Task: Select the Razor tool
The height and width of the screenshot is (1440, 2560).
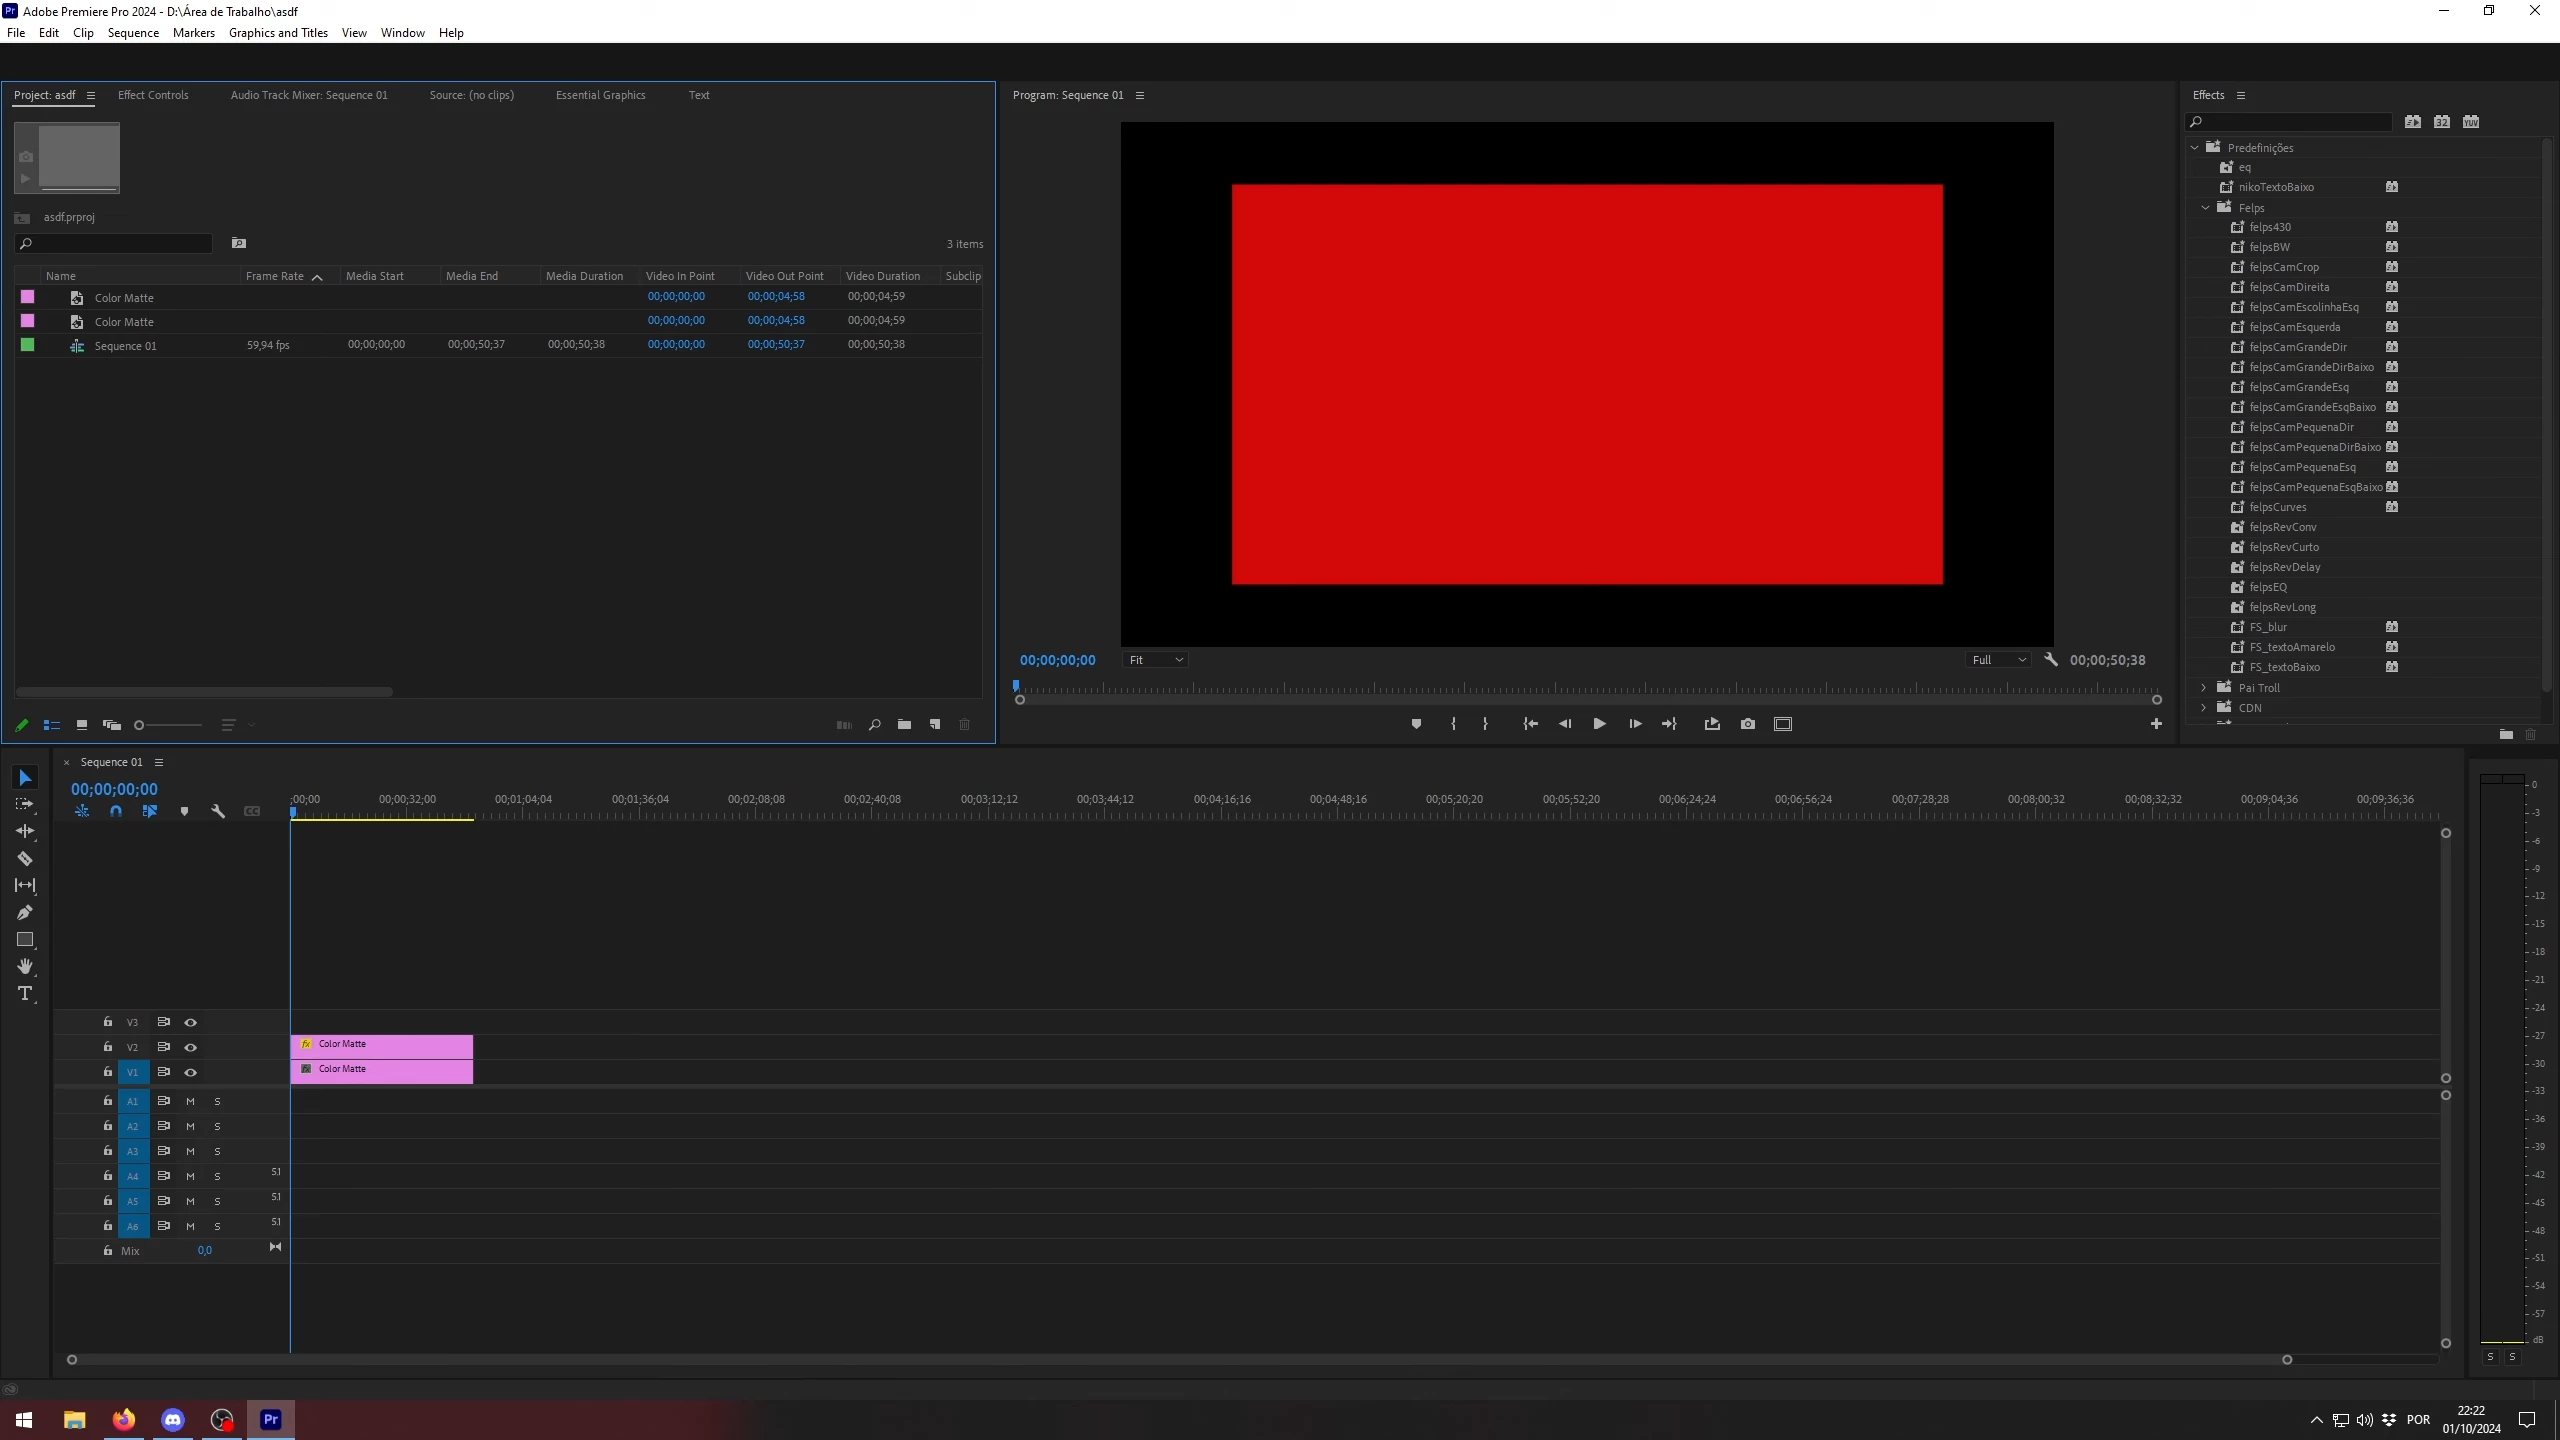Action: [25, 859]
